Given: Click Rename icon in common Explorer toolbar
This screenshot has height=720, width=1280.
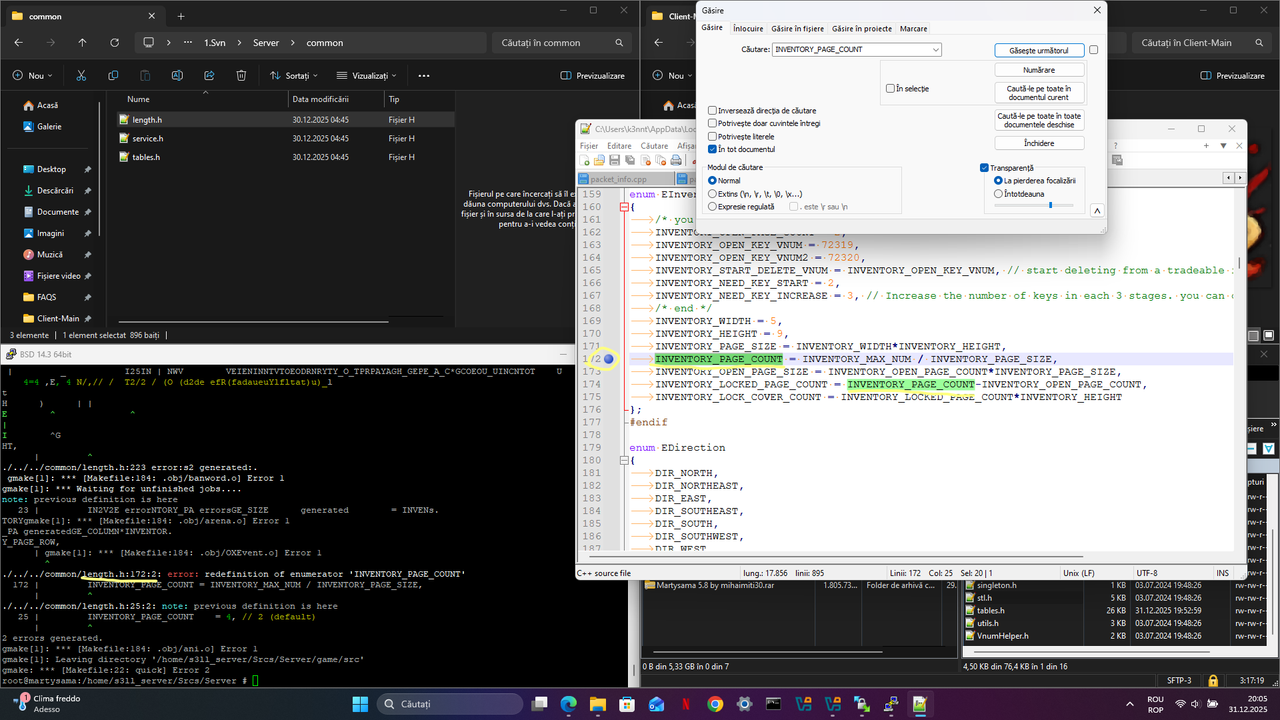Looking at the screenshot, I should click(x=177, y=76).
